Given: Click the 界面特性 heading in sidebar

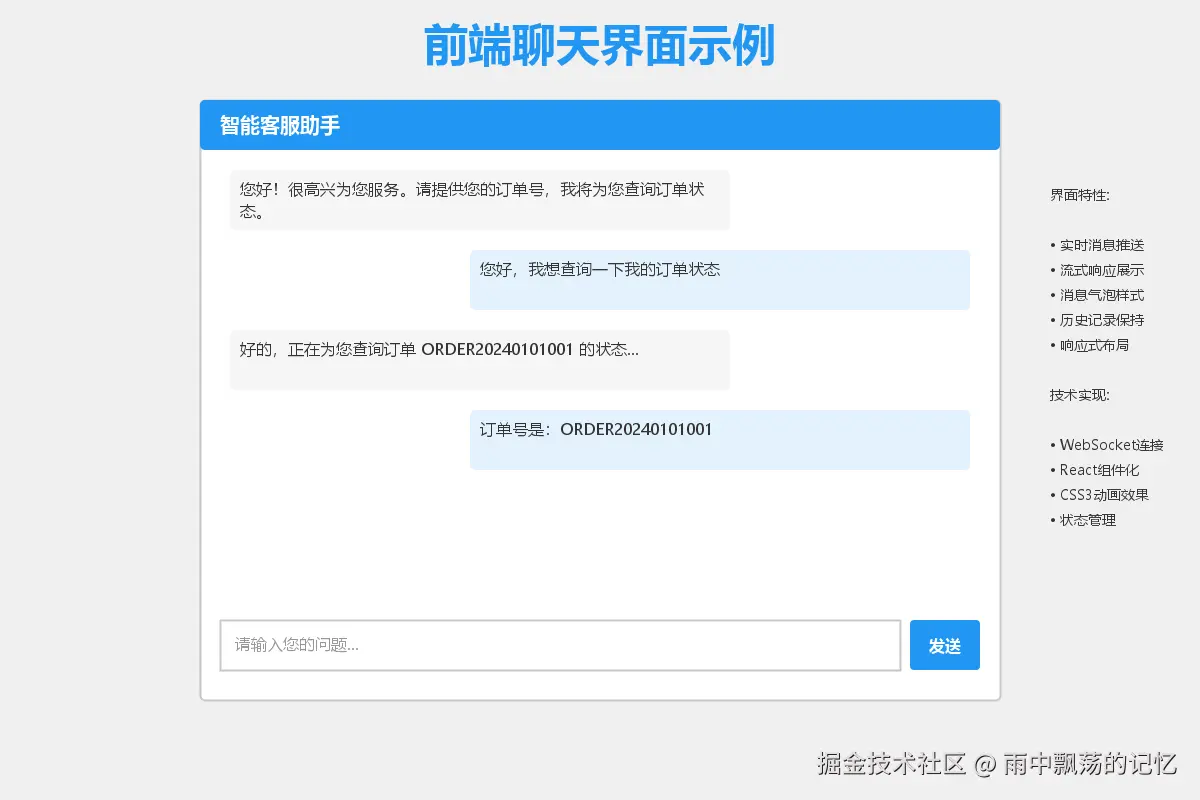Looking at the screenshot, I should tap(1080, 195).
